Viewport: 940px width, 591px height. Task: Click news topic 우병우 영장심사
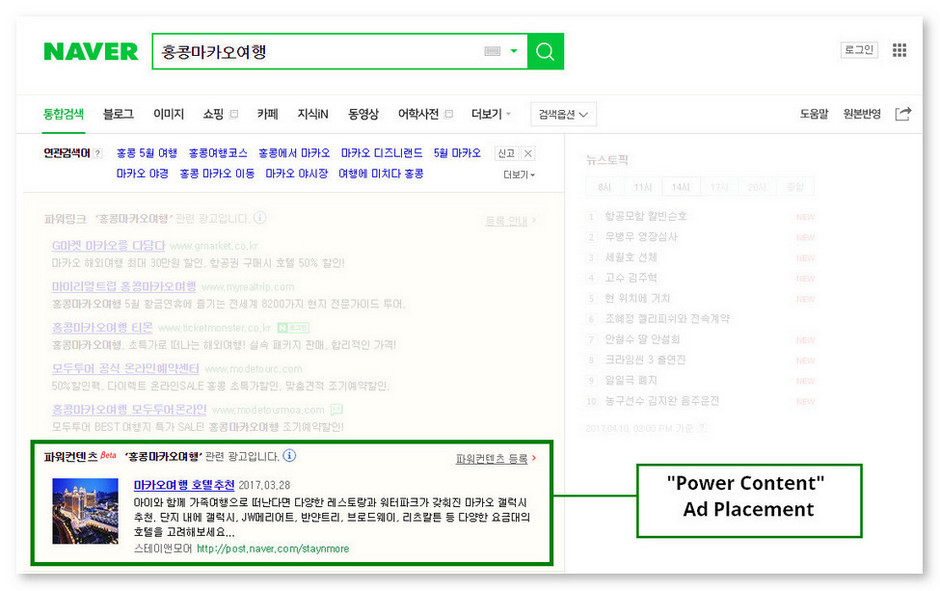641,237
